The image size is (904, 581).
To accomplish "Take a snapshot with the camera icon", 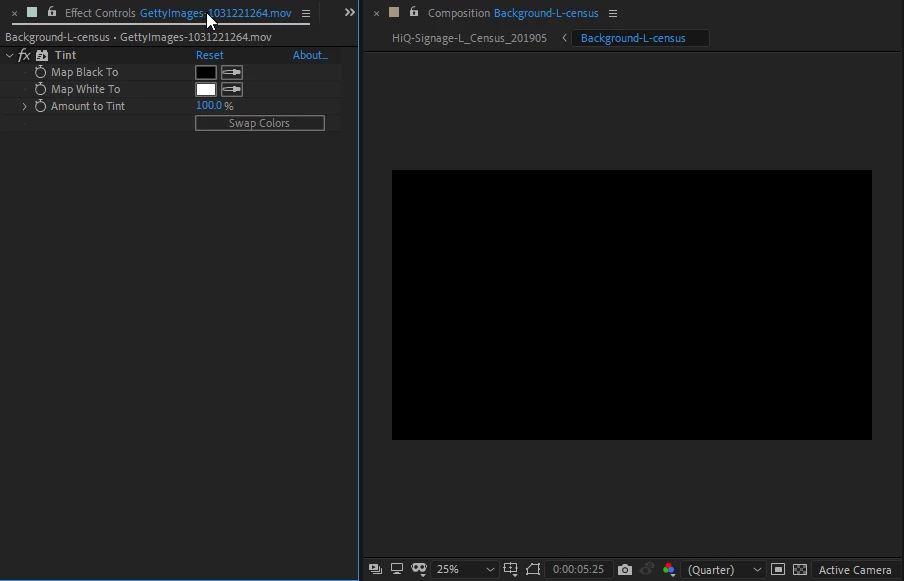I will [624, 569].
